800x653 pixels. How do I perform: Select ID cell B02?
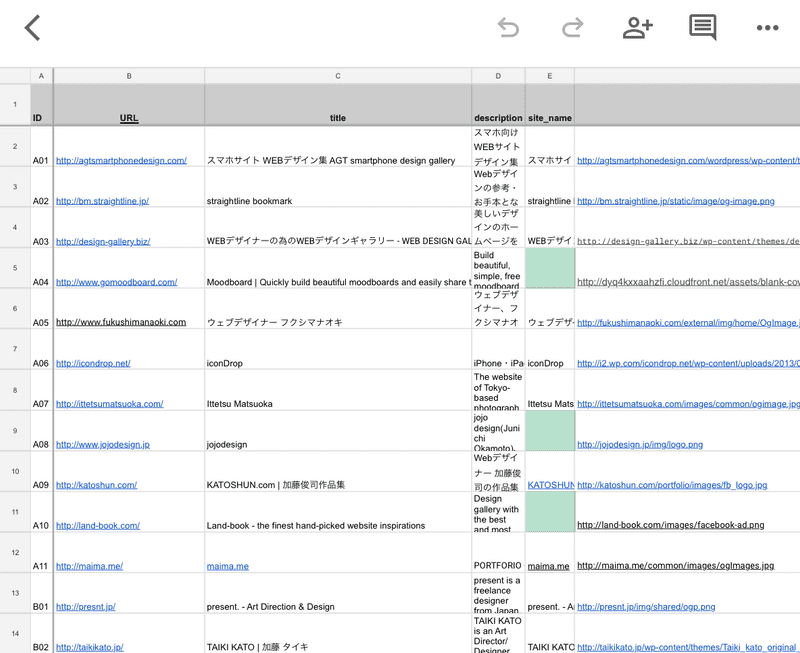click(x=41, y=634)
